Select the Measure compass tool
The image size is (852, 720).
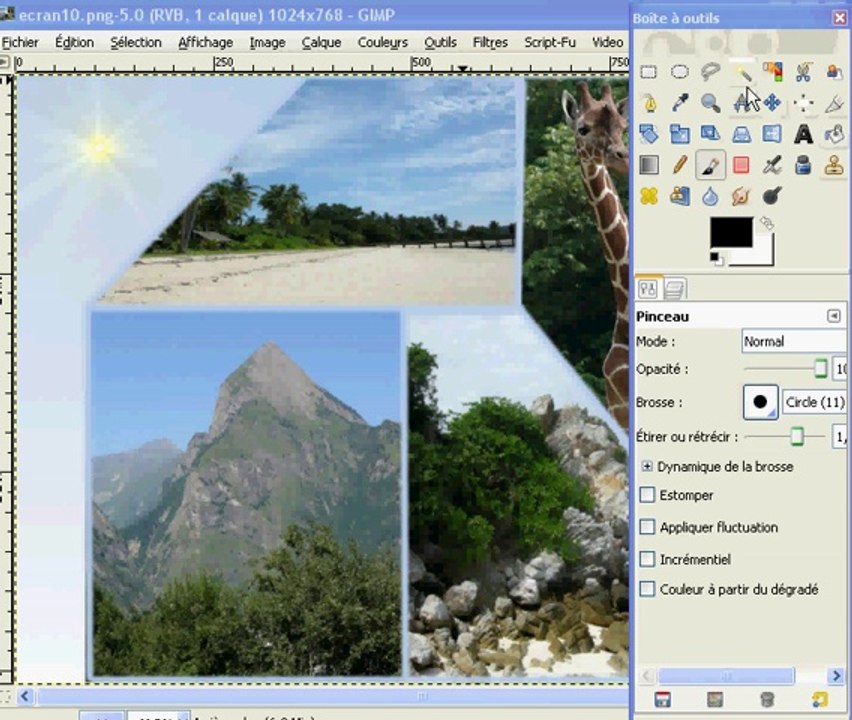[742, 102]
